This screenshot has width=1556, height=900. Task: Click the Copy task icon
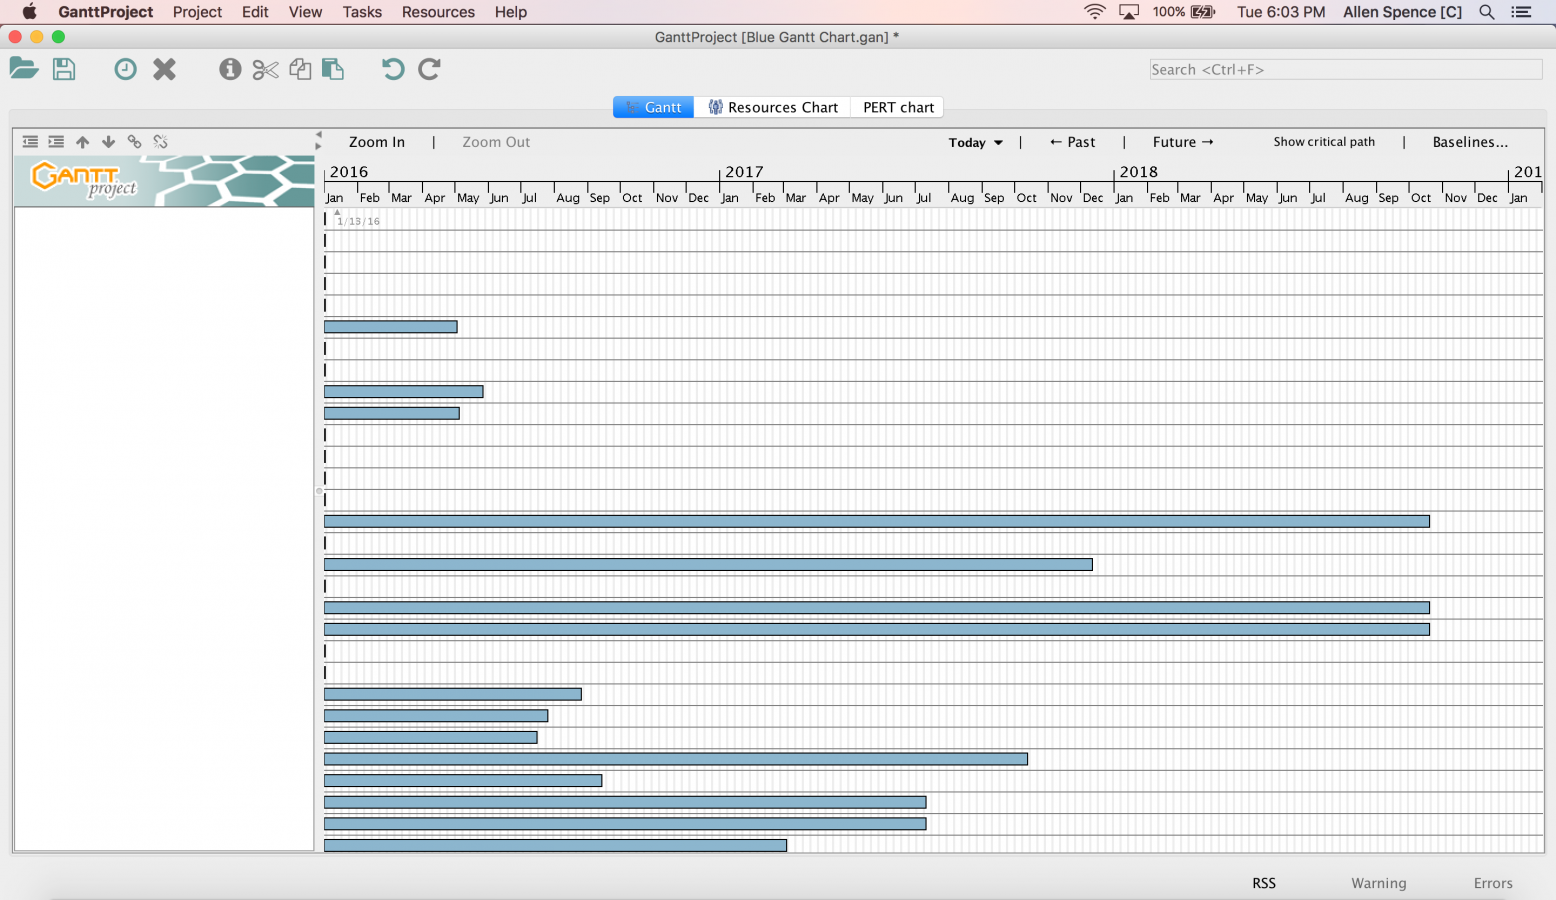pos(301,69)
